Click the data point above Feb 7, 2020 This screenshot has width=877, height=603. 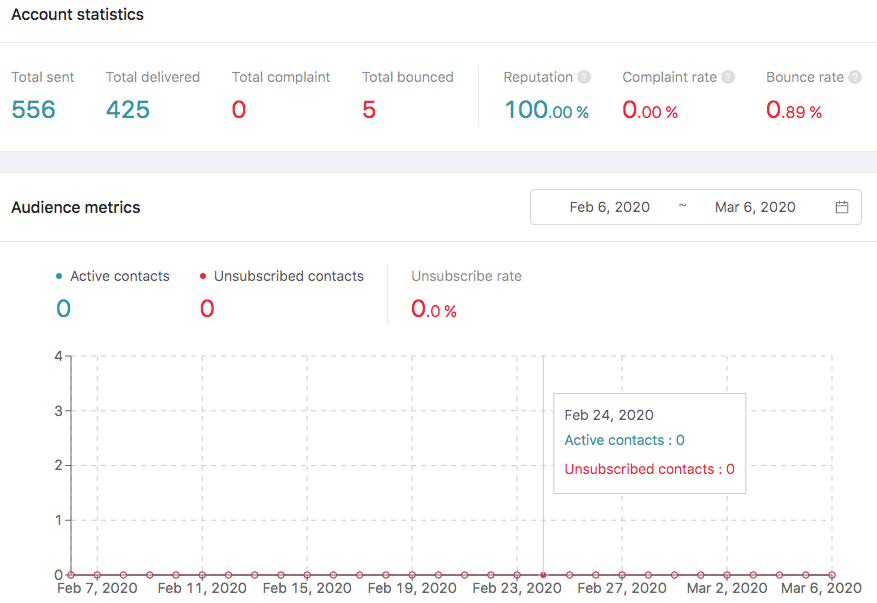click(97, 575)
